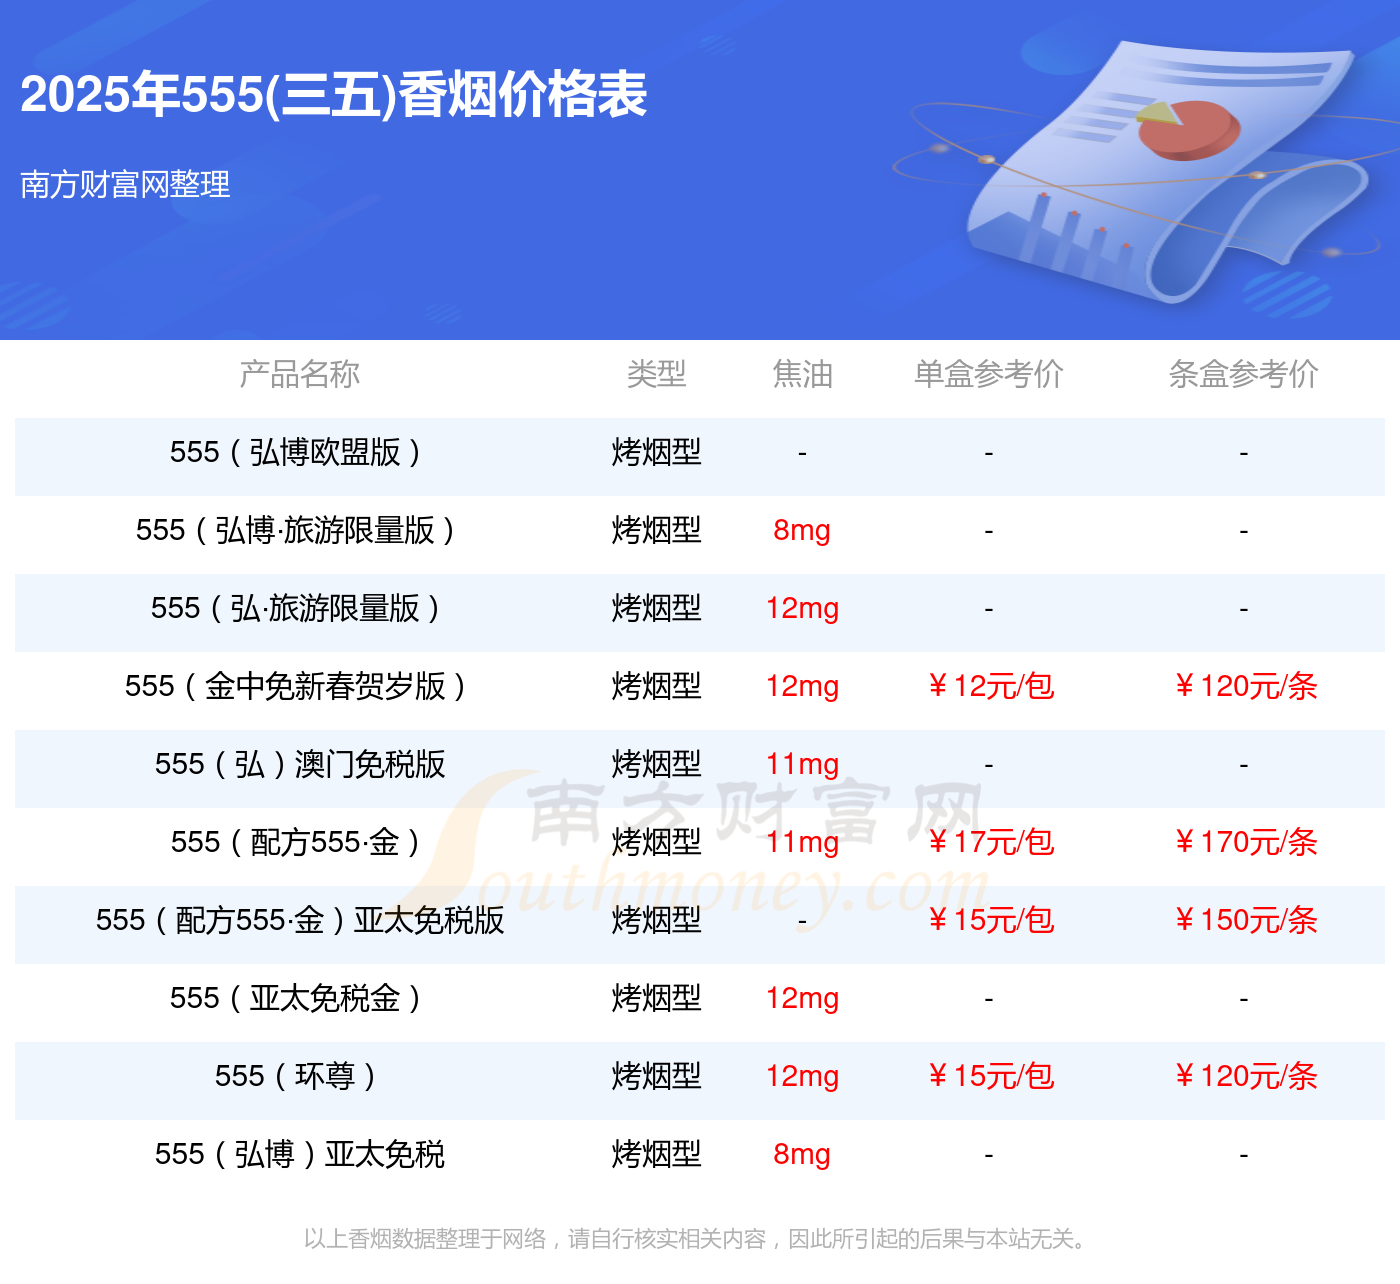Screen dimensions: 1400x1284
Task: Click 12mg tar value for 环尊
Action: tap(802, 1076)
